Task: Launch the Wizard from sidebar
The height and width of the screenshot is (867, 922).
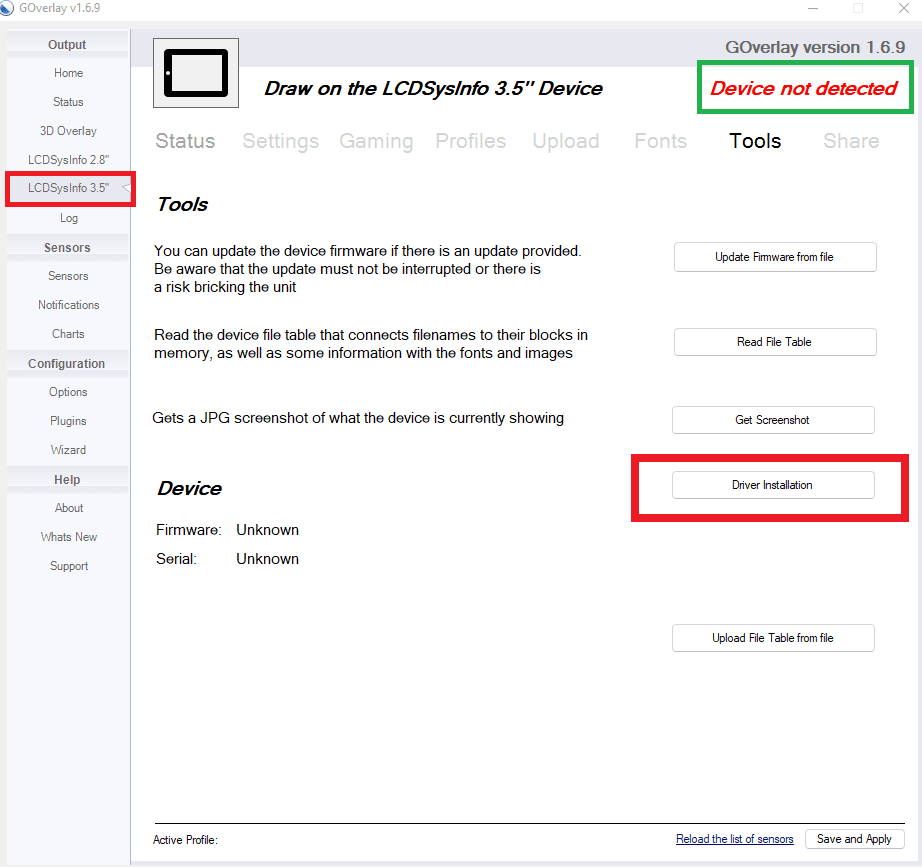Action: click(68, 449)
